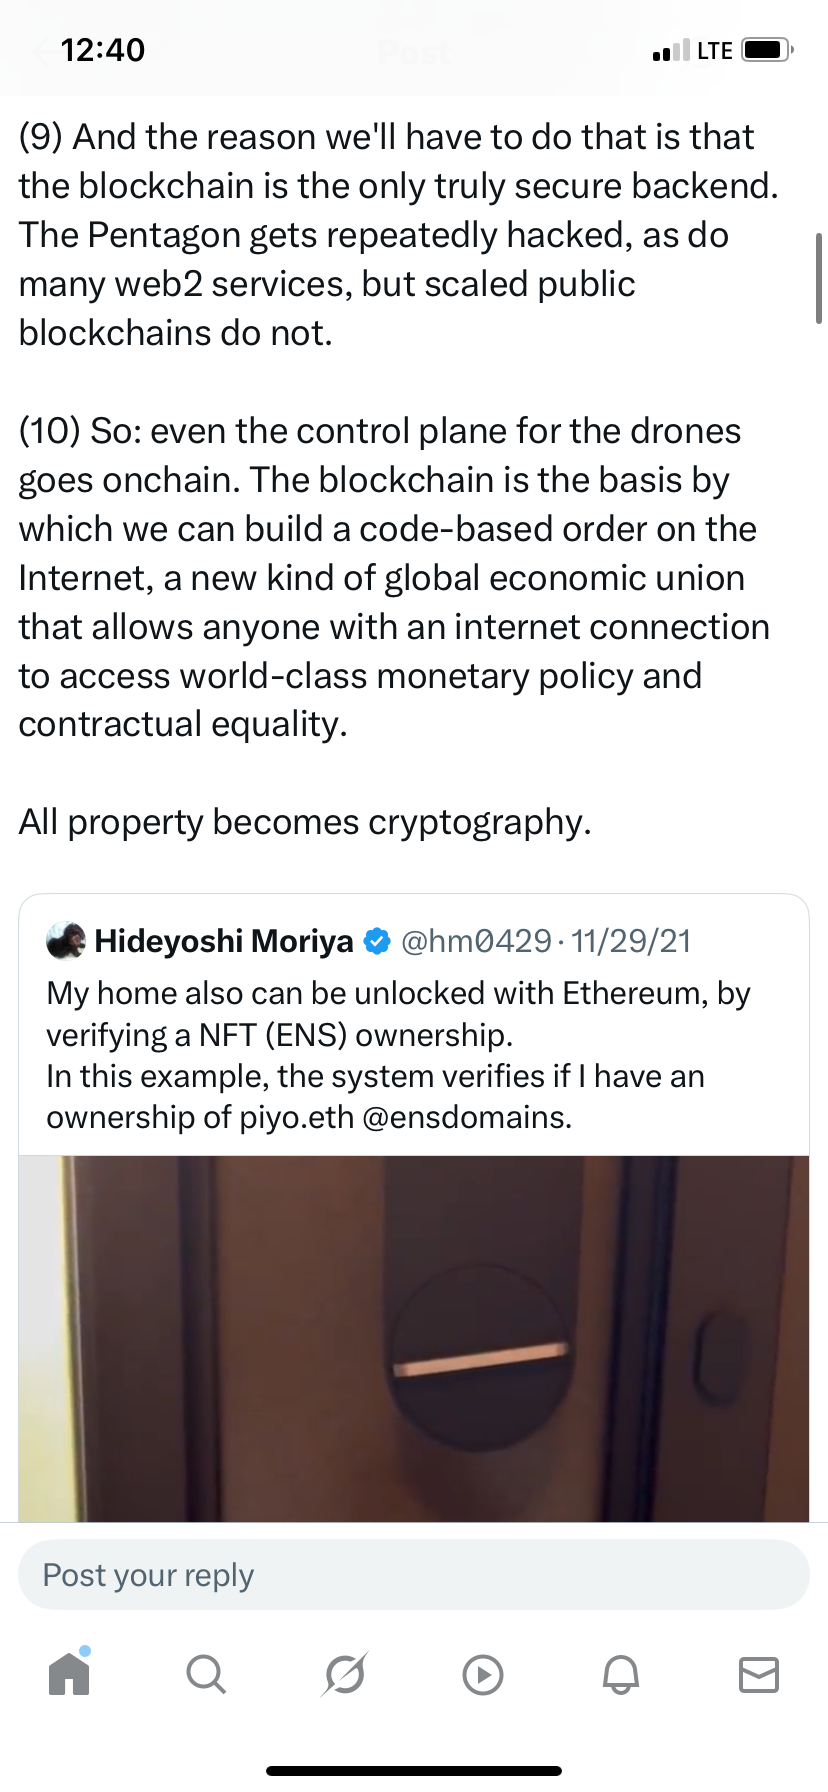Play the door lock video thumbnail
The image size is (828, 1792).
tap(414, 1338)
